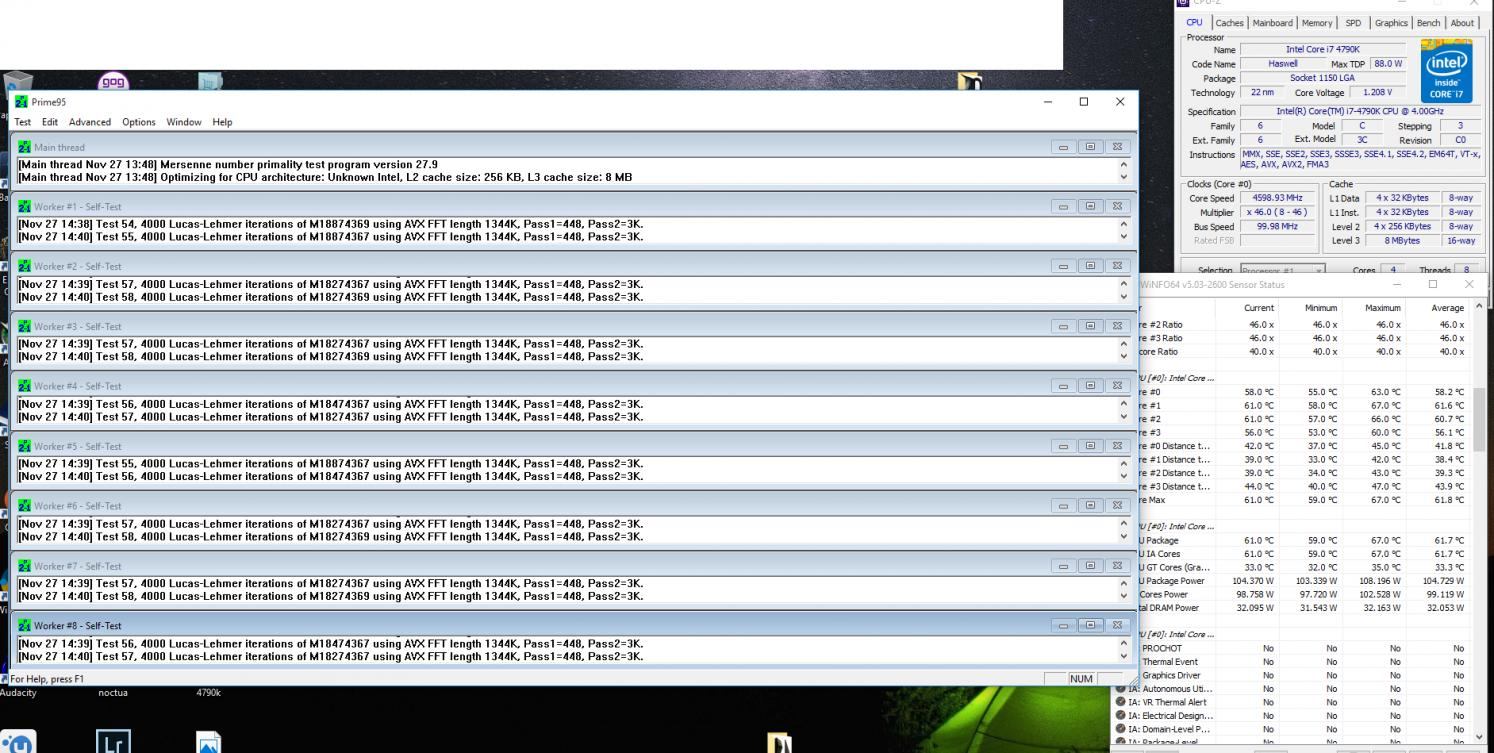The image size is (1494, 753).
Task: Click the noctua desktop icon label
Action: (113, 692)
